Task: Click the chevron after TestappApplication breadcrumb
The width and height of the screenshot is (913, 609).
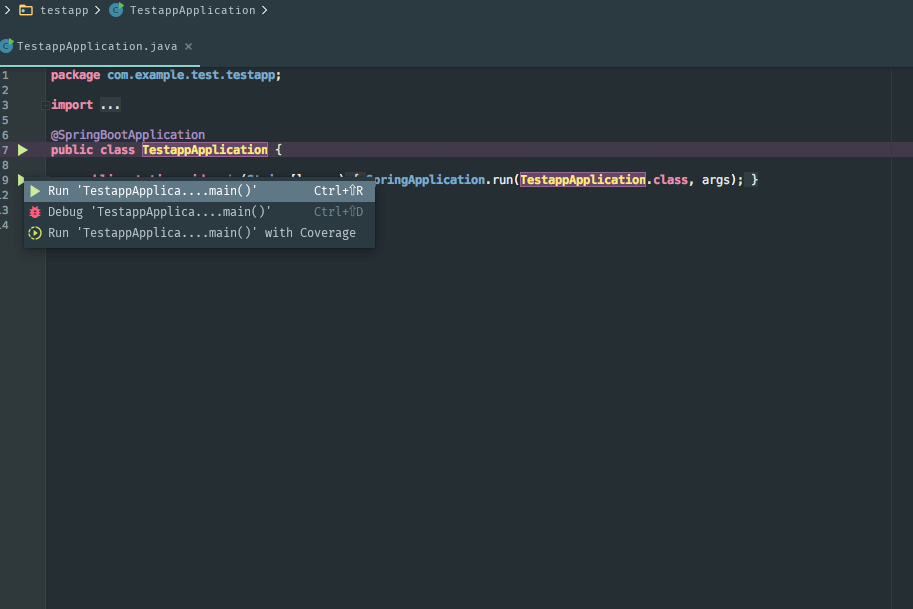Action: pyautogui.click(x=264, y=10)
